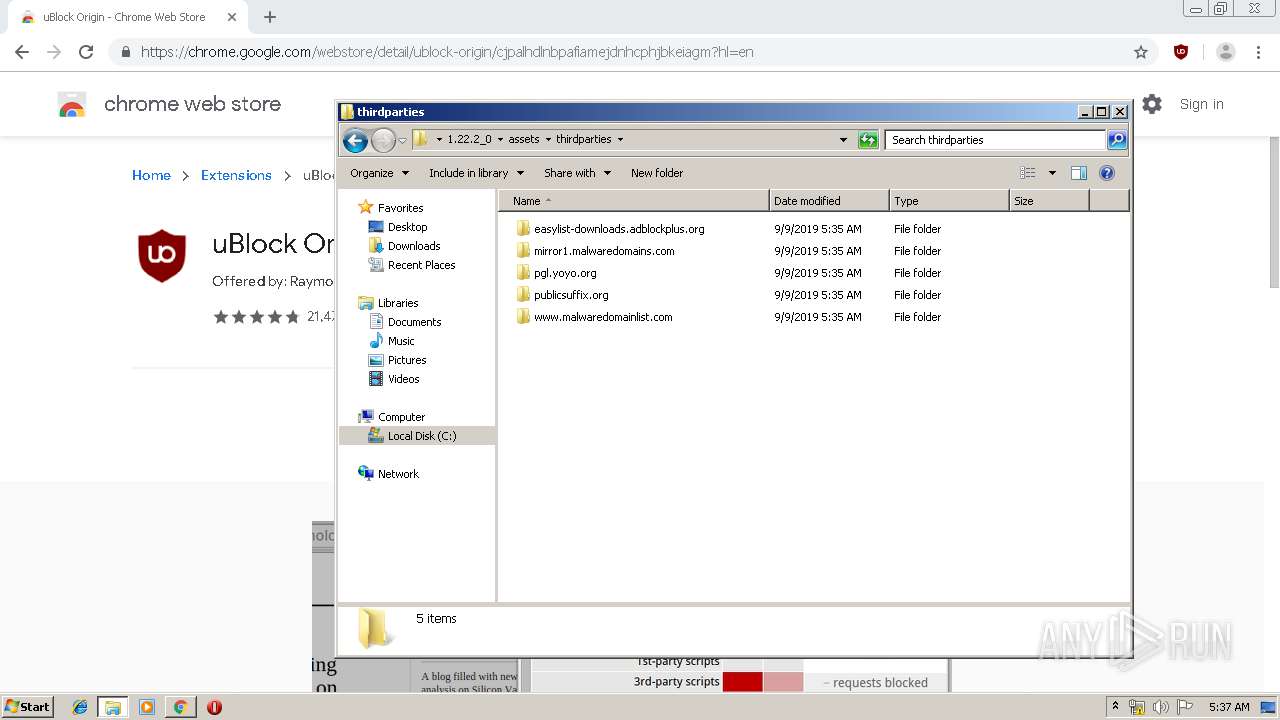Image resolution: width=1280 pixels, height=720 pixels.
Task: Click the Windows Explorer taskbar icon
Action: tap(113, 707)
